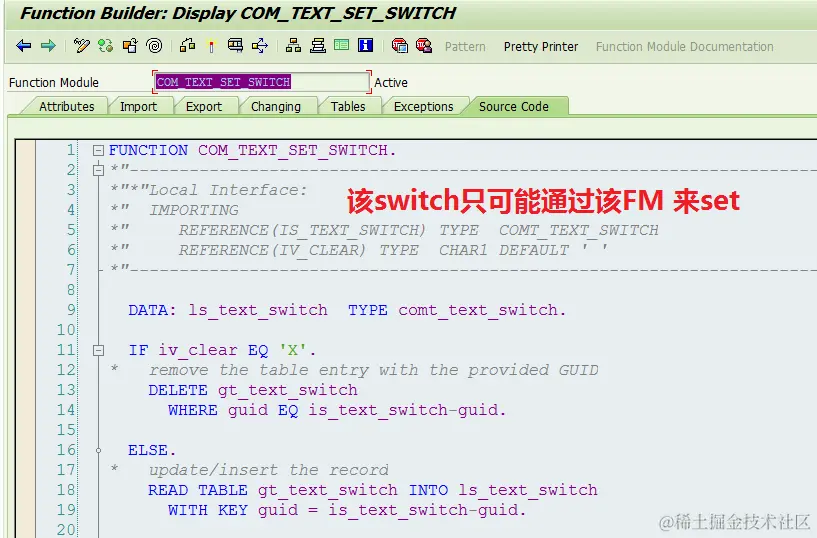Viewport: 817px width, 538px height.
Task: Run the syntax Check icon
Action: (187, 46)
